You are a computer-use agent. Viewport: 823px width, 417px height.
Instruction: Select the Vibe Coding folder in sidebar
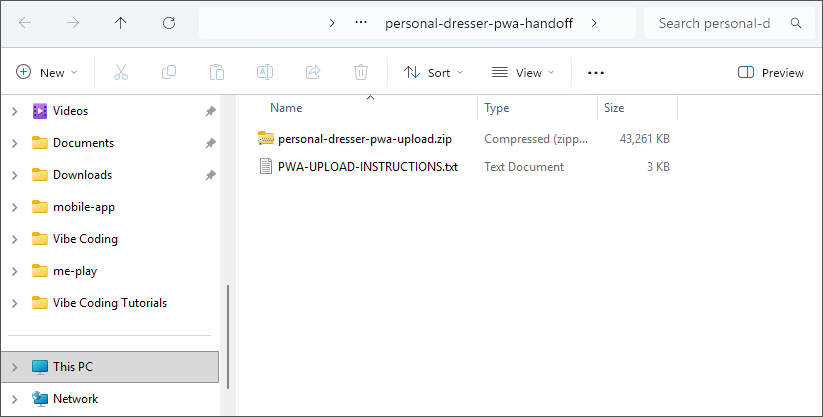[85, 239]
